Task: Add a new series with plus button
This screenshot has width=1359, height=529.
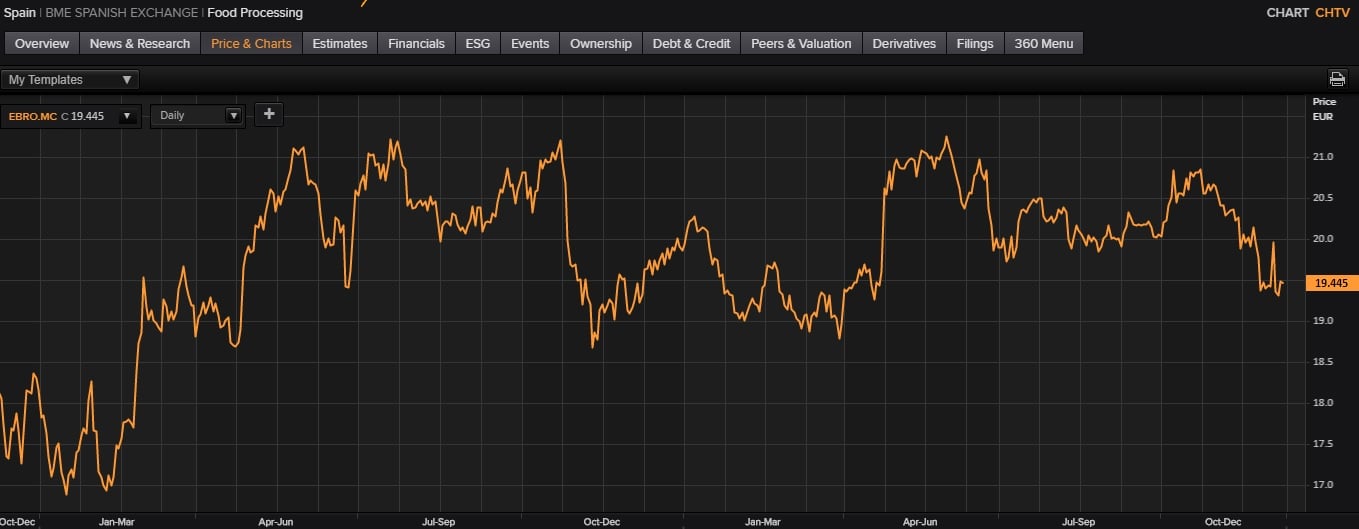Action: 268,114
